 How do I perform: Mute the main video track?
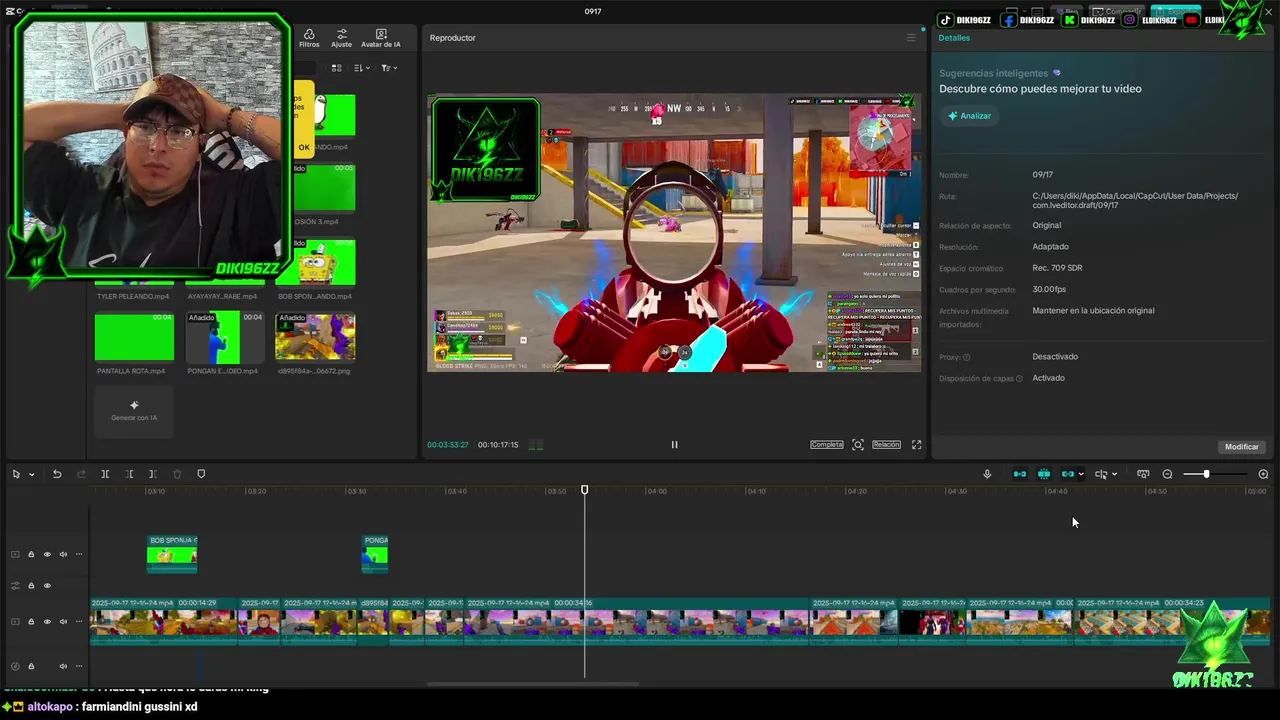[63, 622]
